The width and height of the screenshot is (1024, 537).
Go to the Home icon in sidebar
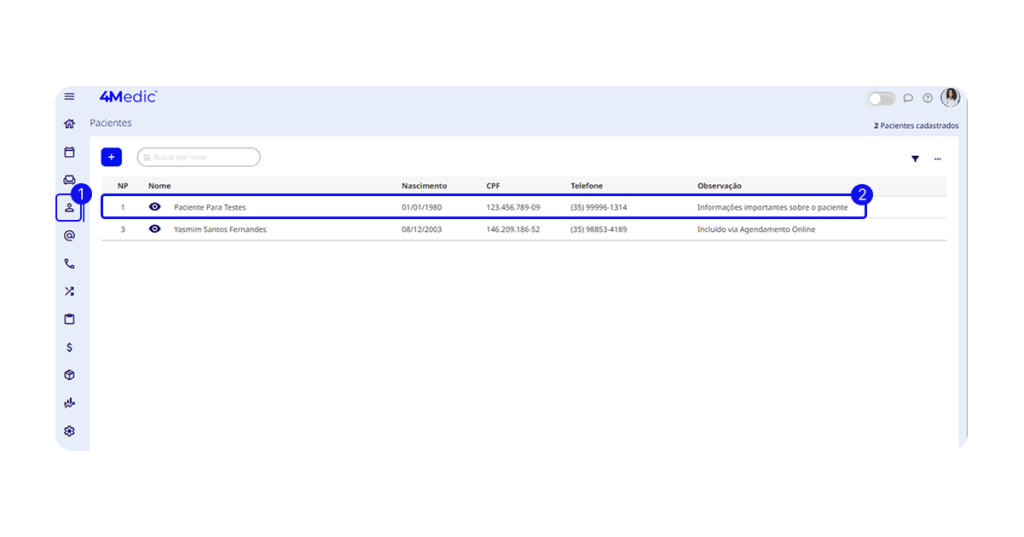[x=69, y=124]
